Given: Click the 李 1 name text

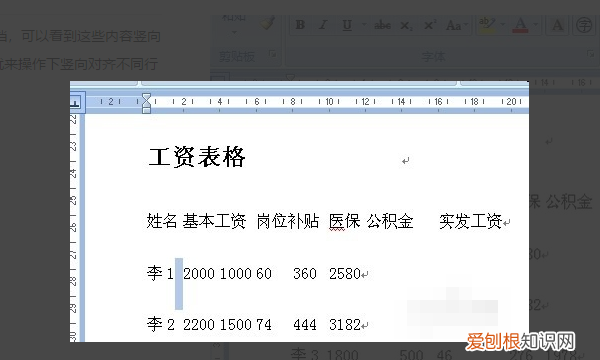Looking at the screenshot, I should (x=160, y=273).
